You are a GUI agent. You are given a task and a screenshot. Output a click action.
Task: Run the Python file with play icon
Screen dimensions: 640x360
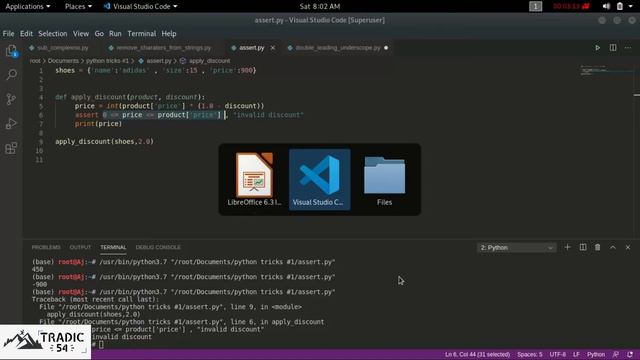coord(598,48)
